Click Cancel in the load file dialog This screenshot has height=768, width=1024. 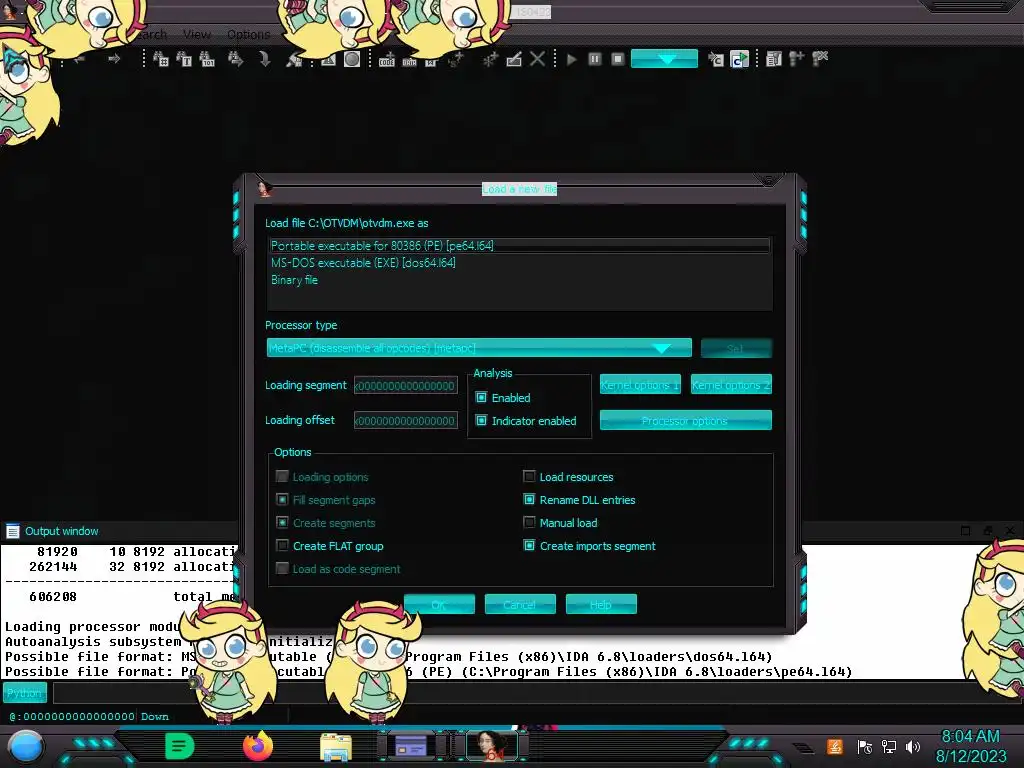click(520, 604)
